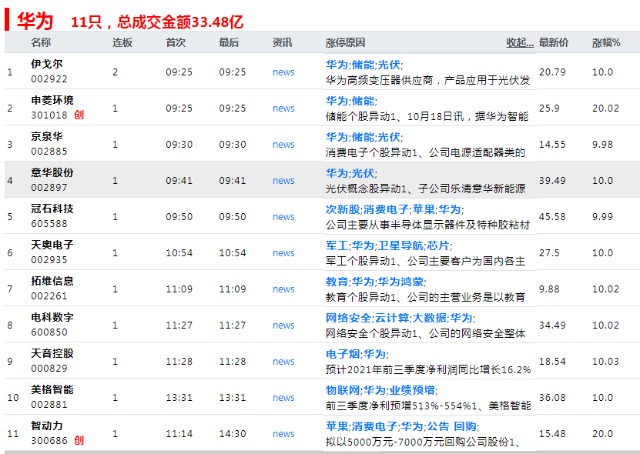Click the 储能 tag in 伊戈尔 row
This screenshot has width=640, height=454.
coord(362,65)
